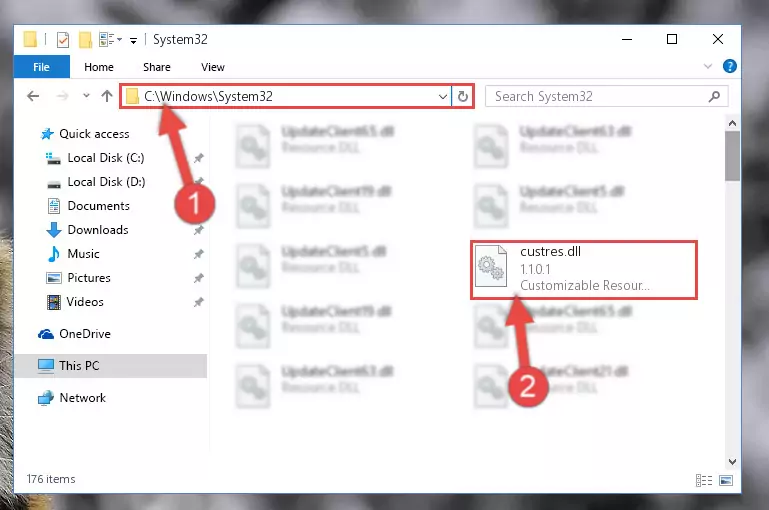Select OneDrive in navigation pane

click(x=84, y=334)
